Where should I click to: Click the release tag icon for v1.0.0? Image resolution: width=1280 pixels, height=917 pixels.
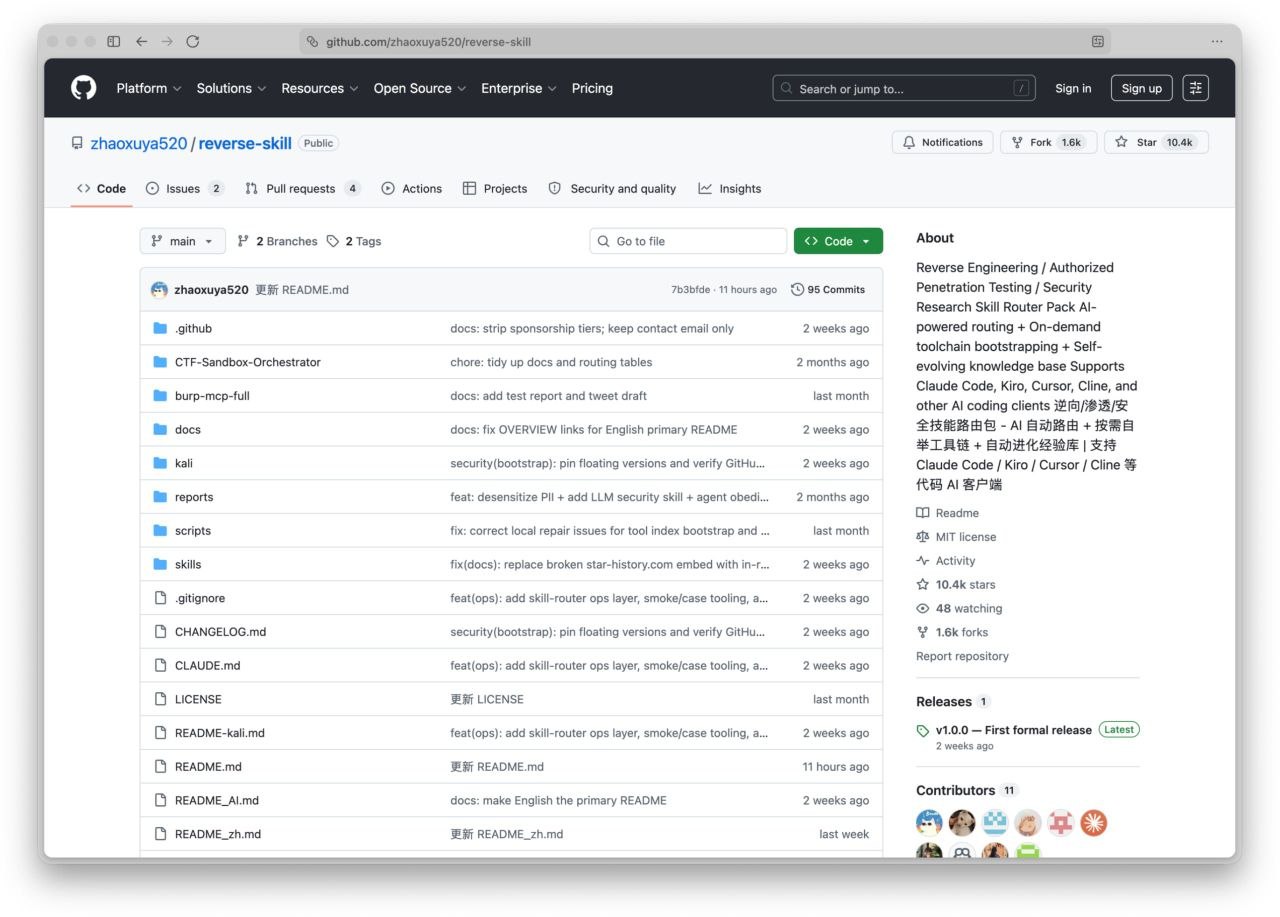click(x=923, y=731)
